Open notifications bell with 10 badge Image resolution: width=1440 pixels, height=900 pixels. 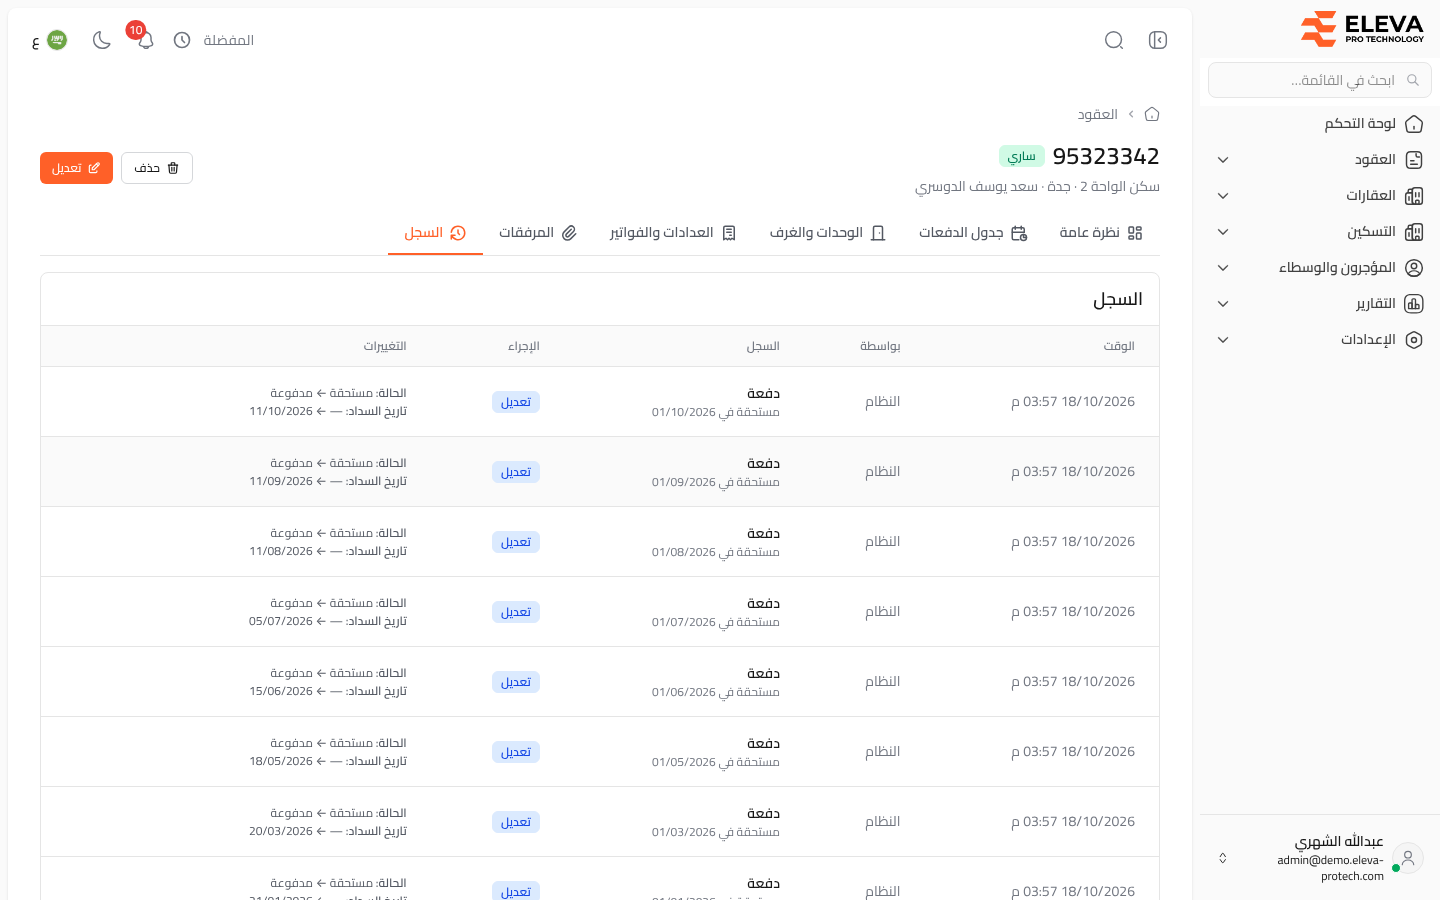[145, 40]
